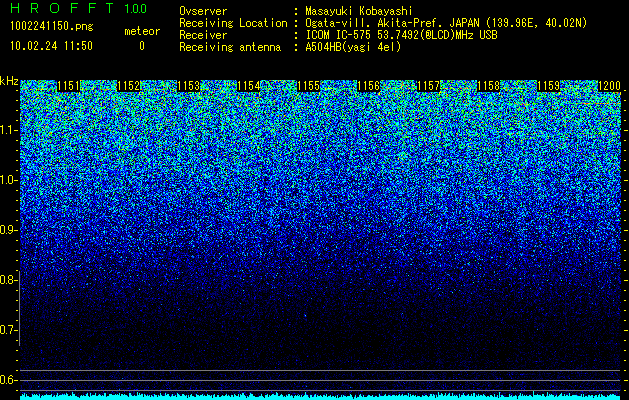Click the 1151 time marker
This screenshot has width=629, height=400.
point(69,86)
